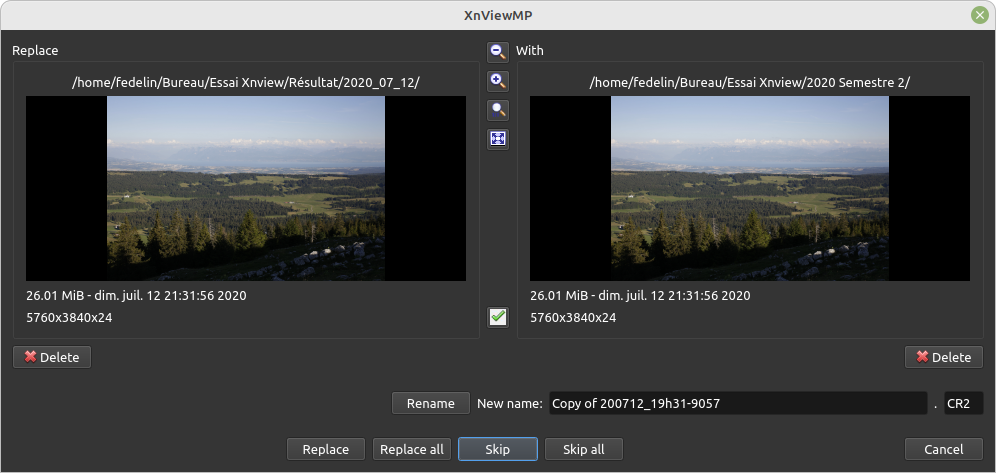This screenshot has width=996, height=473.
Task: Click the right With preview image
Action: click(x=750, y=189)
